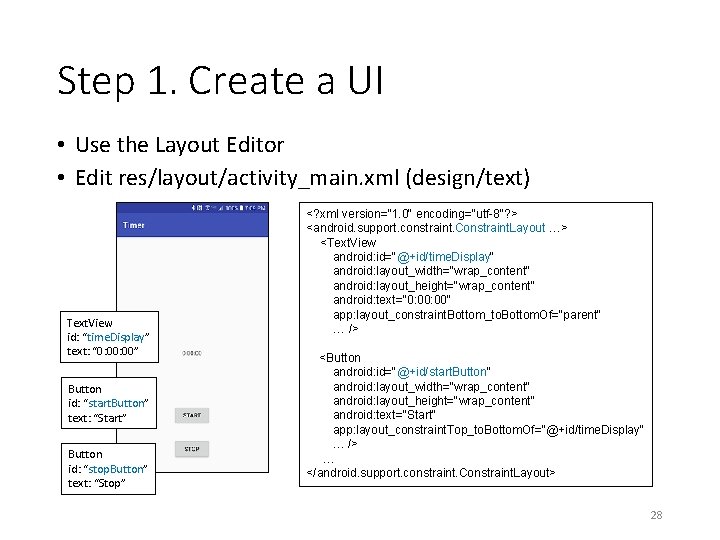Click the phone status bar icons
Screen dimensions: 720x540
point(229,208)
